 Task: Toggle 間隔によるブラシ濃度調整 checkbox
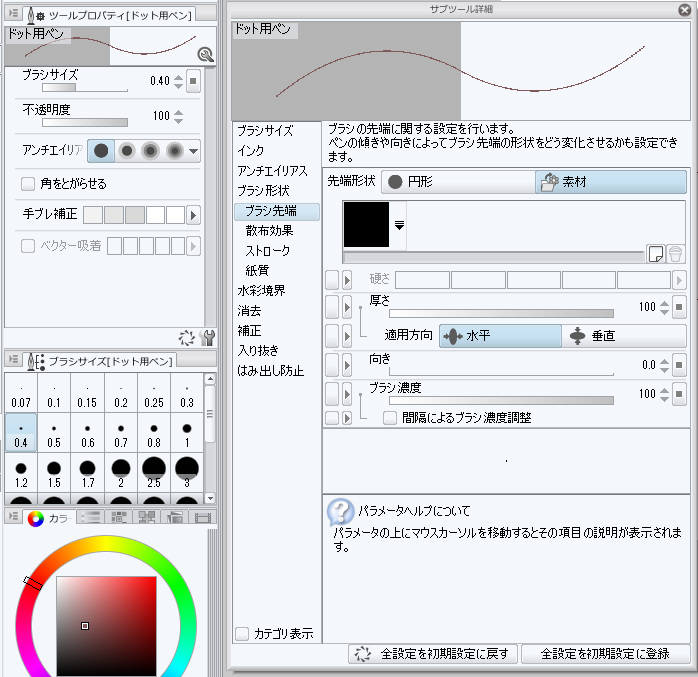click(391, 417)
